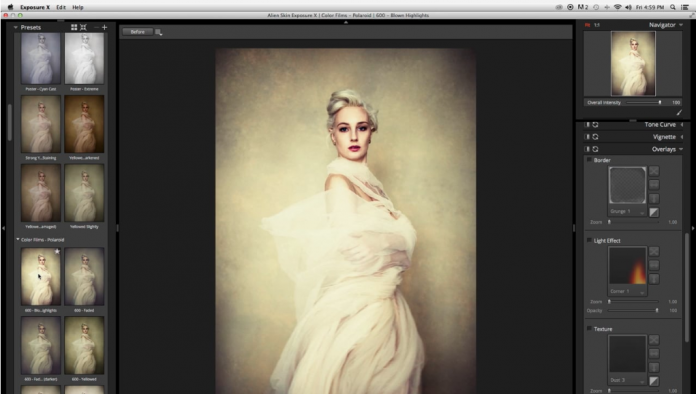Click the brush icon below Overall Intensity
Image resolution: width=696 pixels, height=394 pixels.
point(679,112)
